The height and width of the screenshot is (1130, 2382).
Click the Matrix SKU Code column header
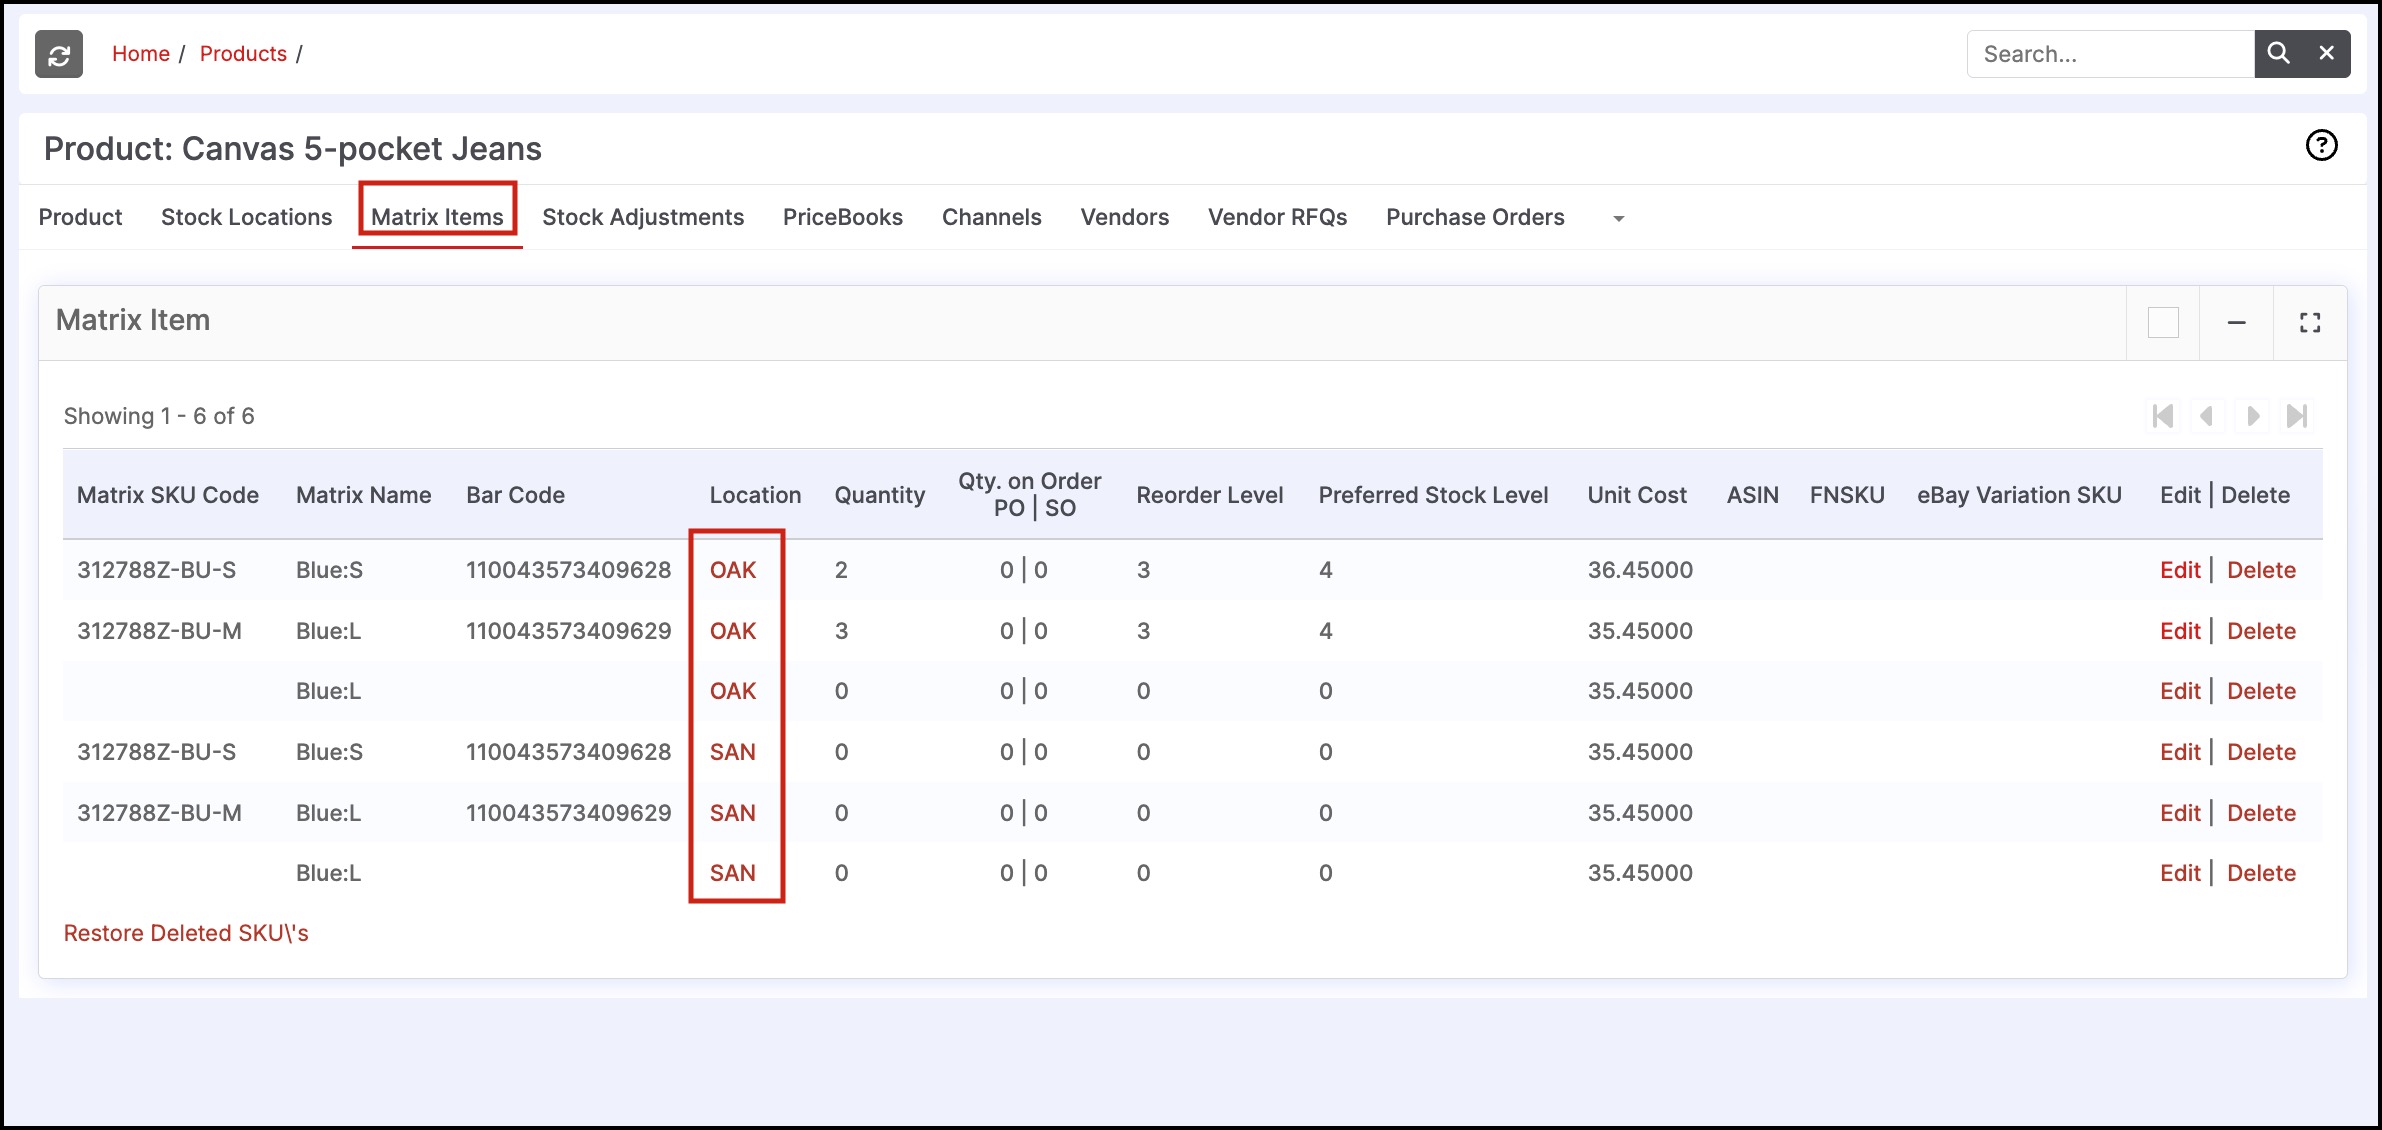click(168, 495)
